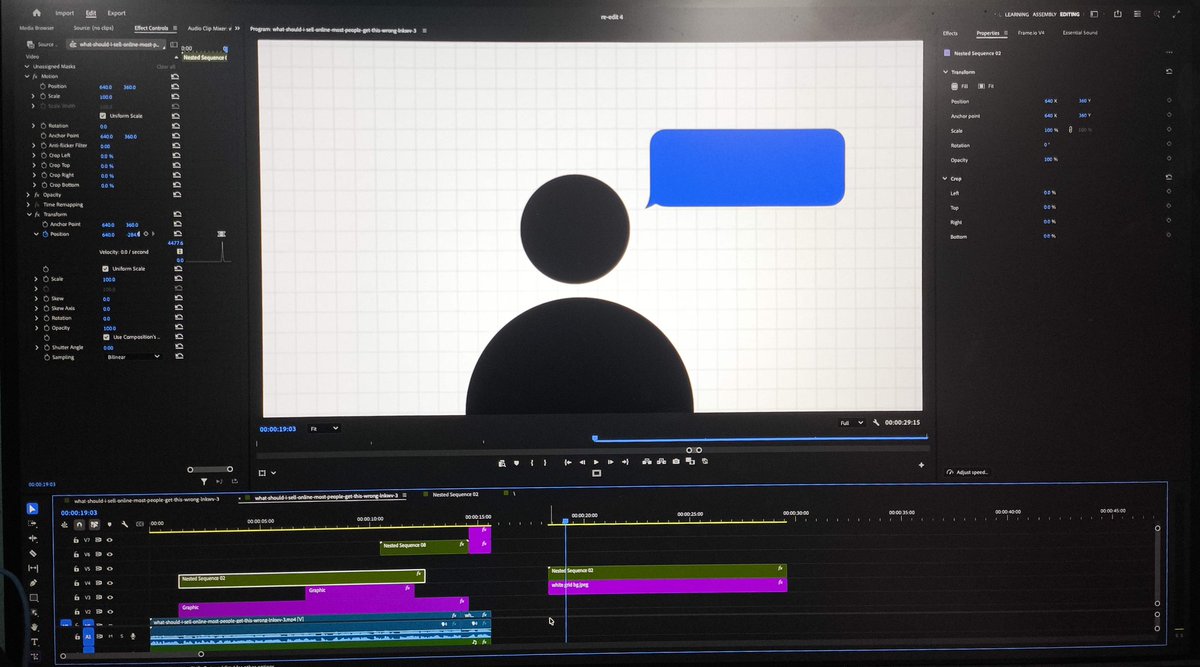Click Scale value field in Properties panel
Viewport: 1200px width, 667px height.
(x=1050, y=130)
